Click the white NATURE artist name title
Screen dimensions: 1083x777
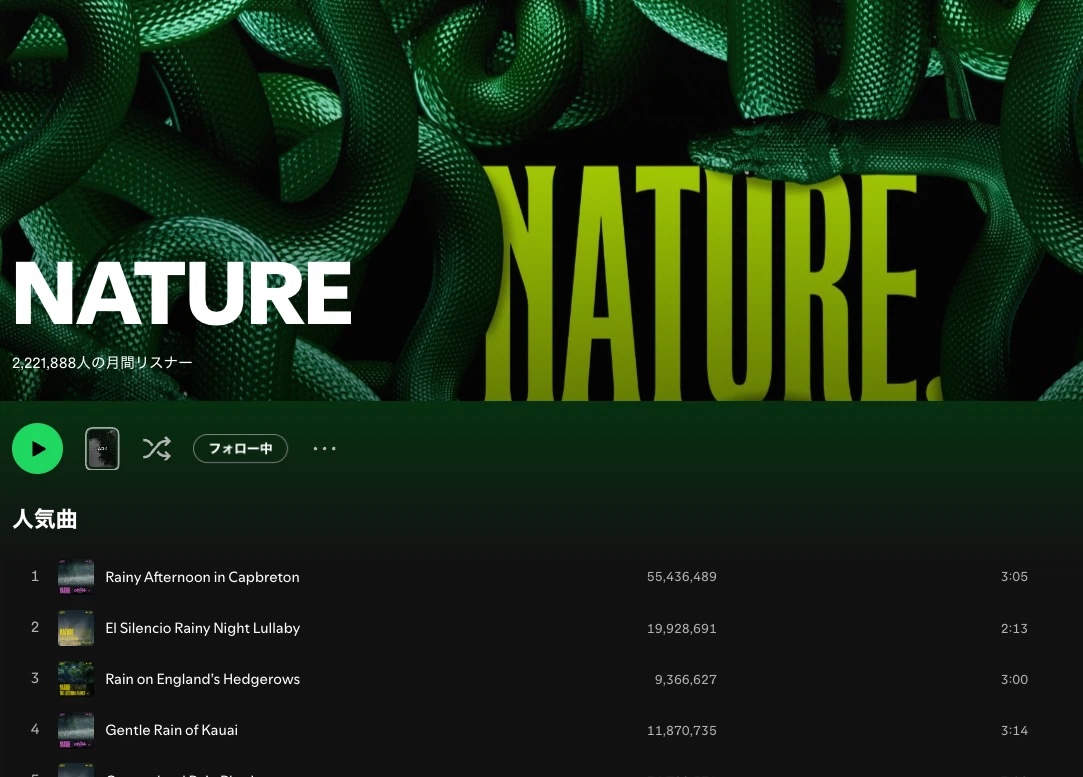point(182,293)
